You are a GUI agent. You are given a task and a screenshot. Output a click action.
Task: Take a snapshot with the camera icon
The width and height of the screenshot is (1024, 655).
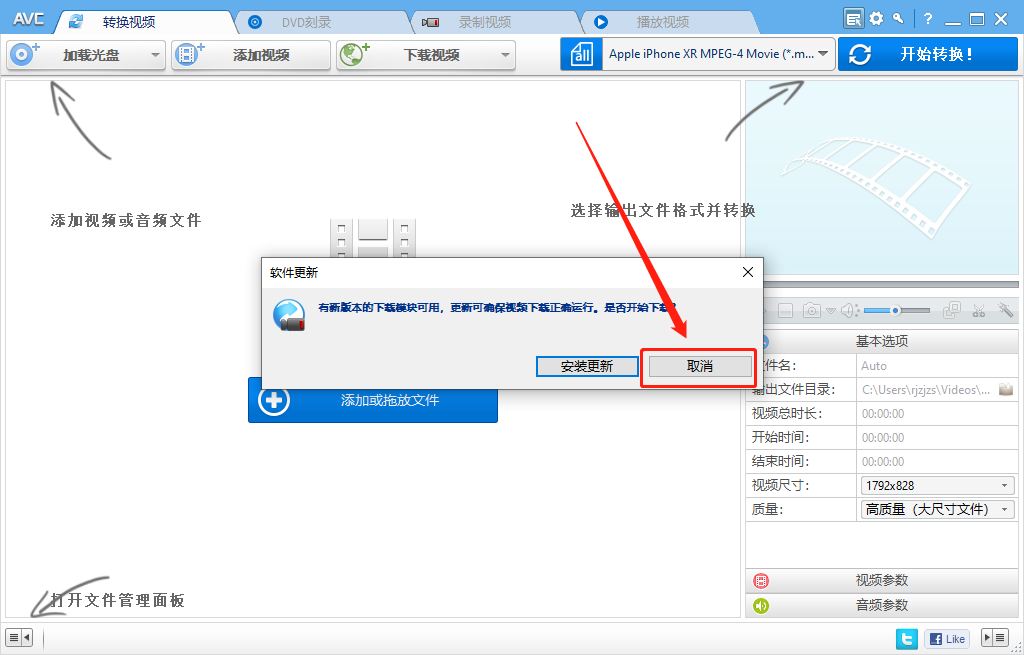click(812, 310)
